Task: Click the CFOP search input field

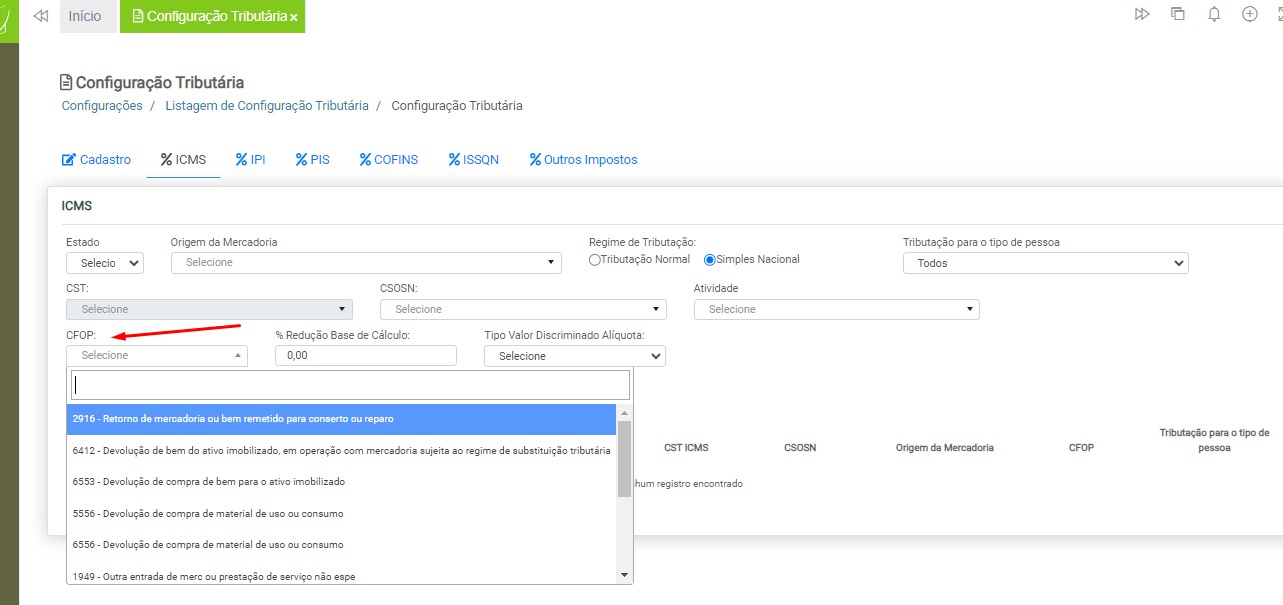Action: pyautogui.click(x=350, y=385)
